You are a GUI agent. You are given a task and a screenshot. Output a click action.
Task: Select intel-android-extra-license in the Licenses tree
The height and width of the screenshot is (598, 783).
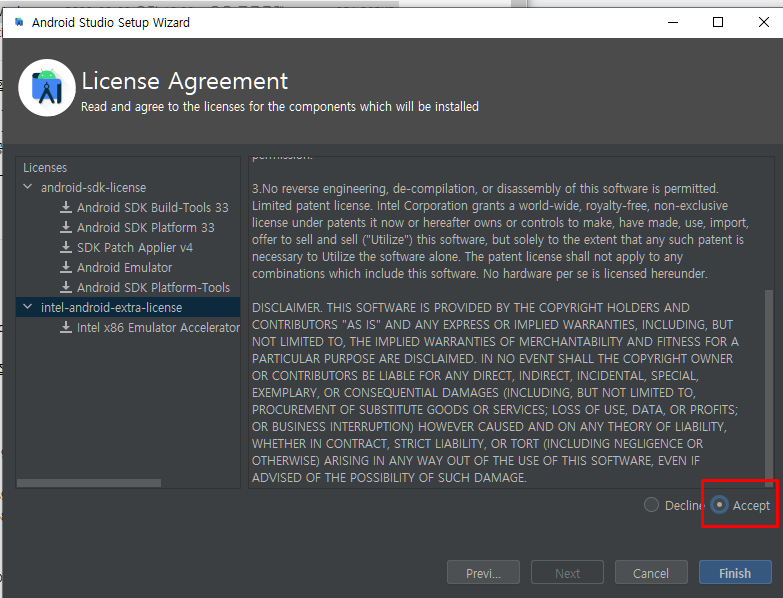click(111, 307)
